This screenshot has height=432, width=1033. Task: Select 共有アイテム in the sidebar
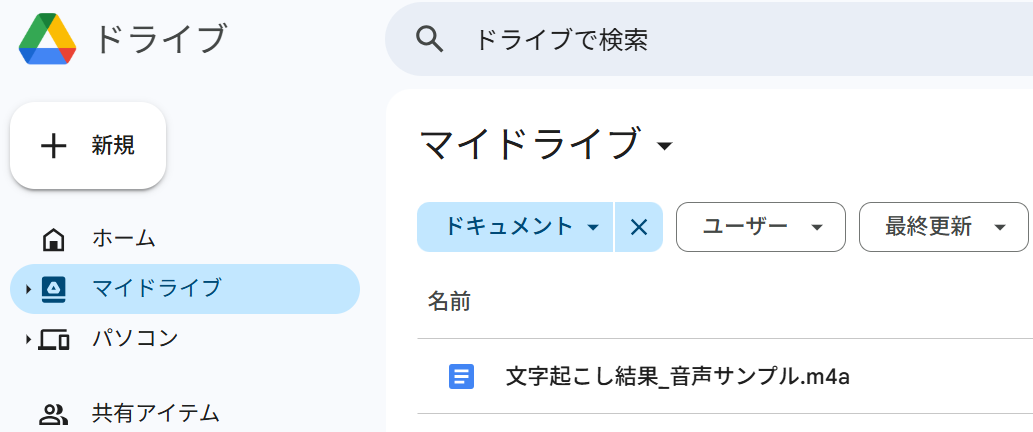155,412
